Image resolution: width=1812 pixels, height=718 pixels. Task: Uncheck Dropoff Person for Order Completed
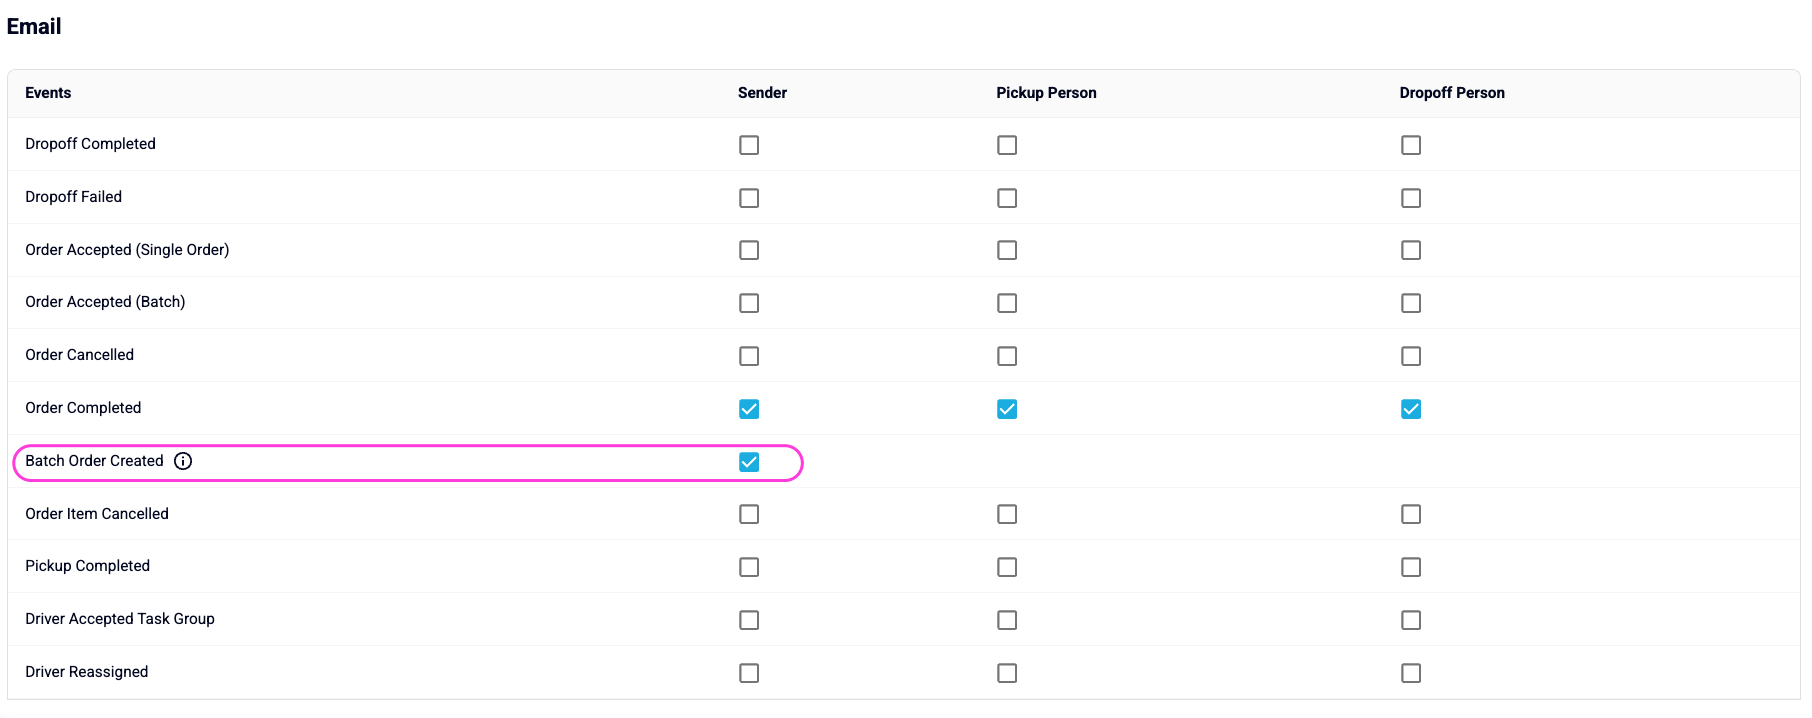(1411, 409)
